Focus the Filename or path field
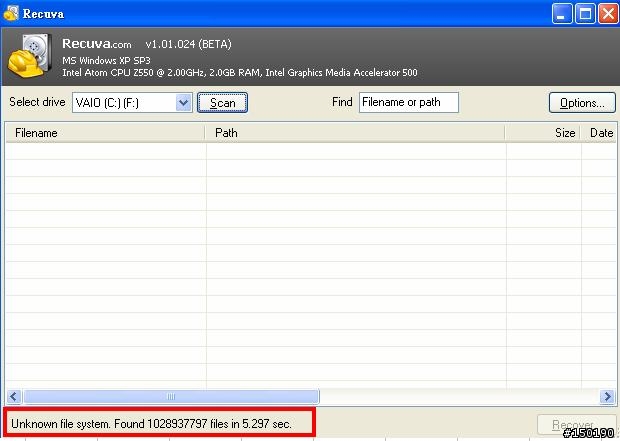This screenshot has width=620, height=441. pyautogui.click(x=409, y=102)
